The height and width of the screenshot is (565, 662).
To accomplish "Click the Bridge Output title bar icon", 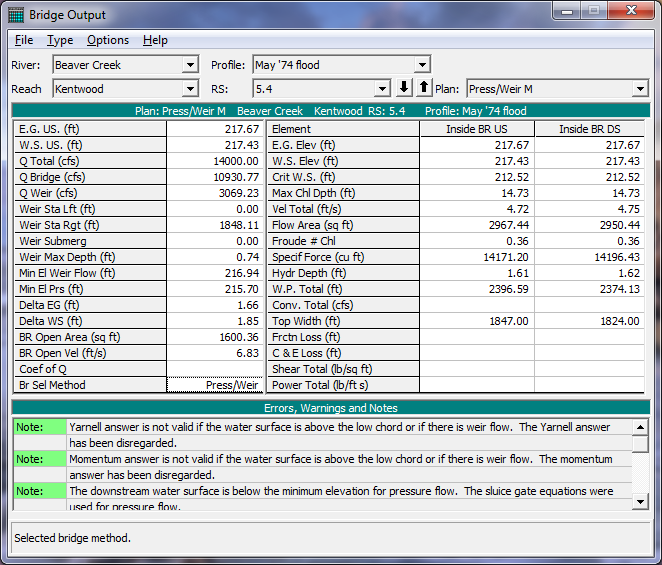I will (x=16, y=15).
